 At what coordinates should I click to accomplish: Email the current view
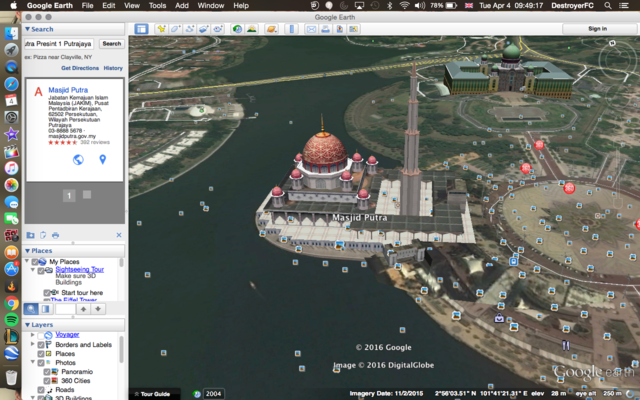(311, 29)
